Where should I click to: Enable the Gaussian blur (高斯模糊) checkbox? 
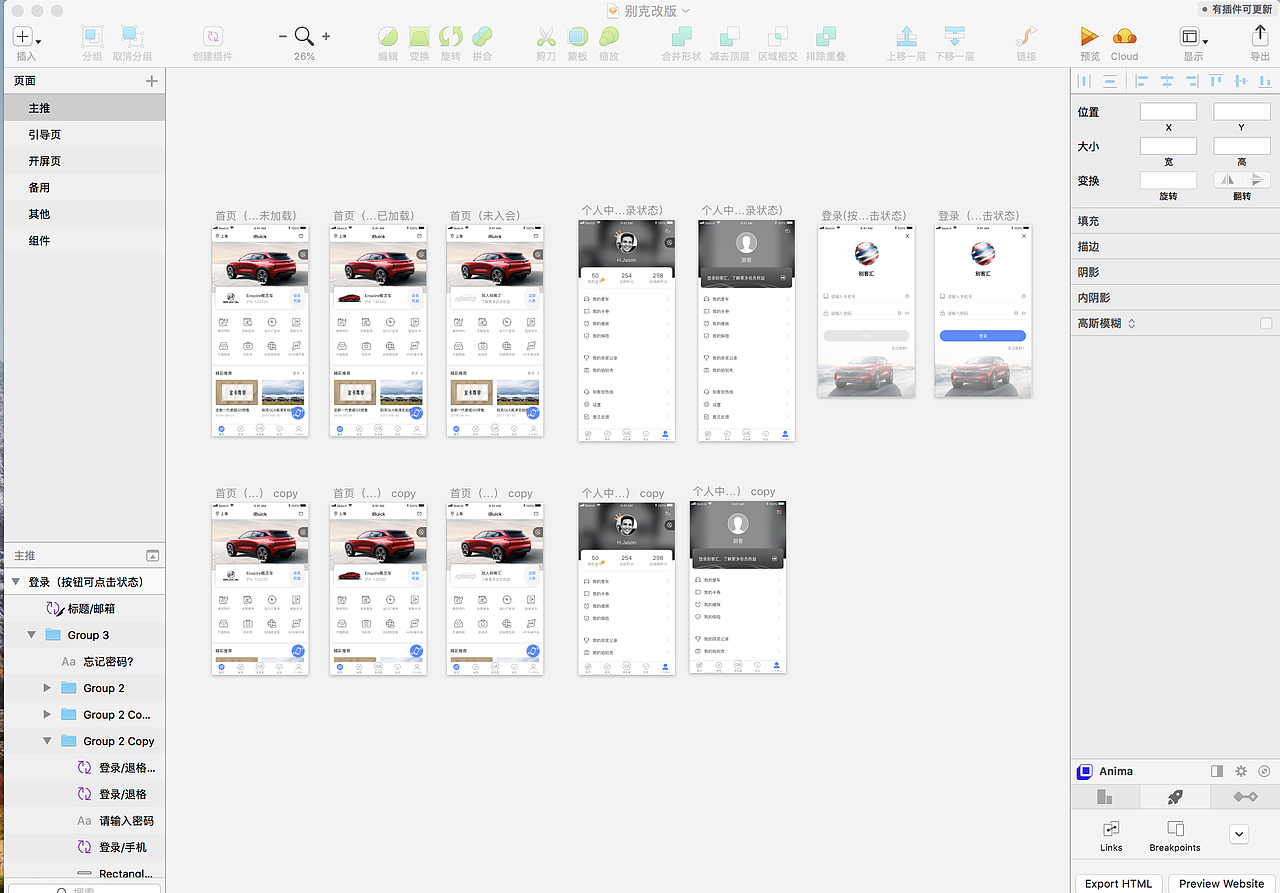click(1266, 323)
